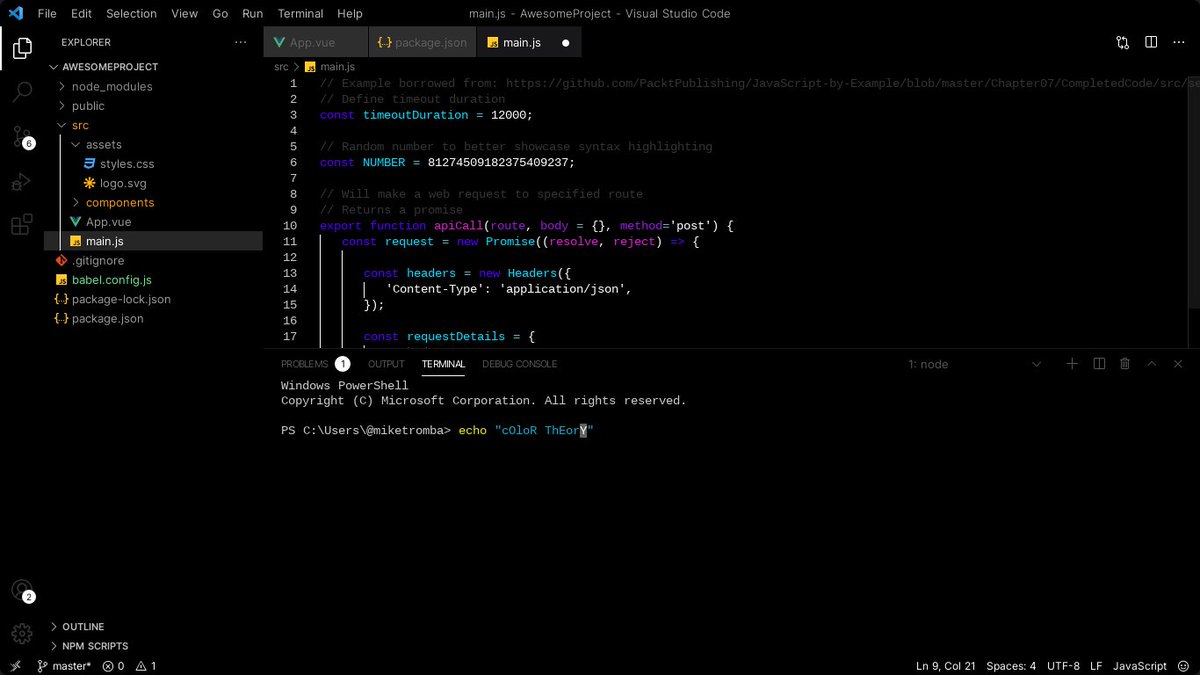Open the Explorer view in activity bar
The image size is (1200, 675).
click(x=22, y=47)
